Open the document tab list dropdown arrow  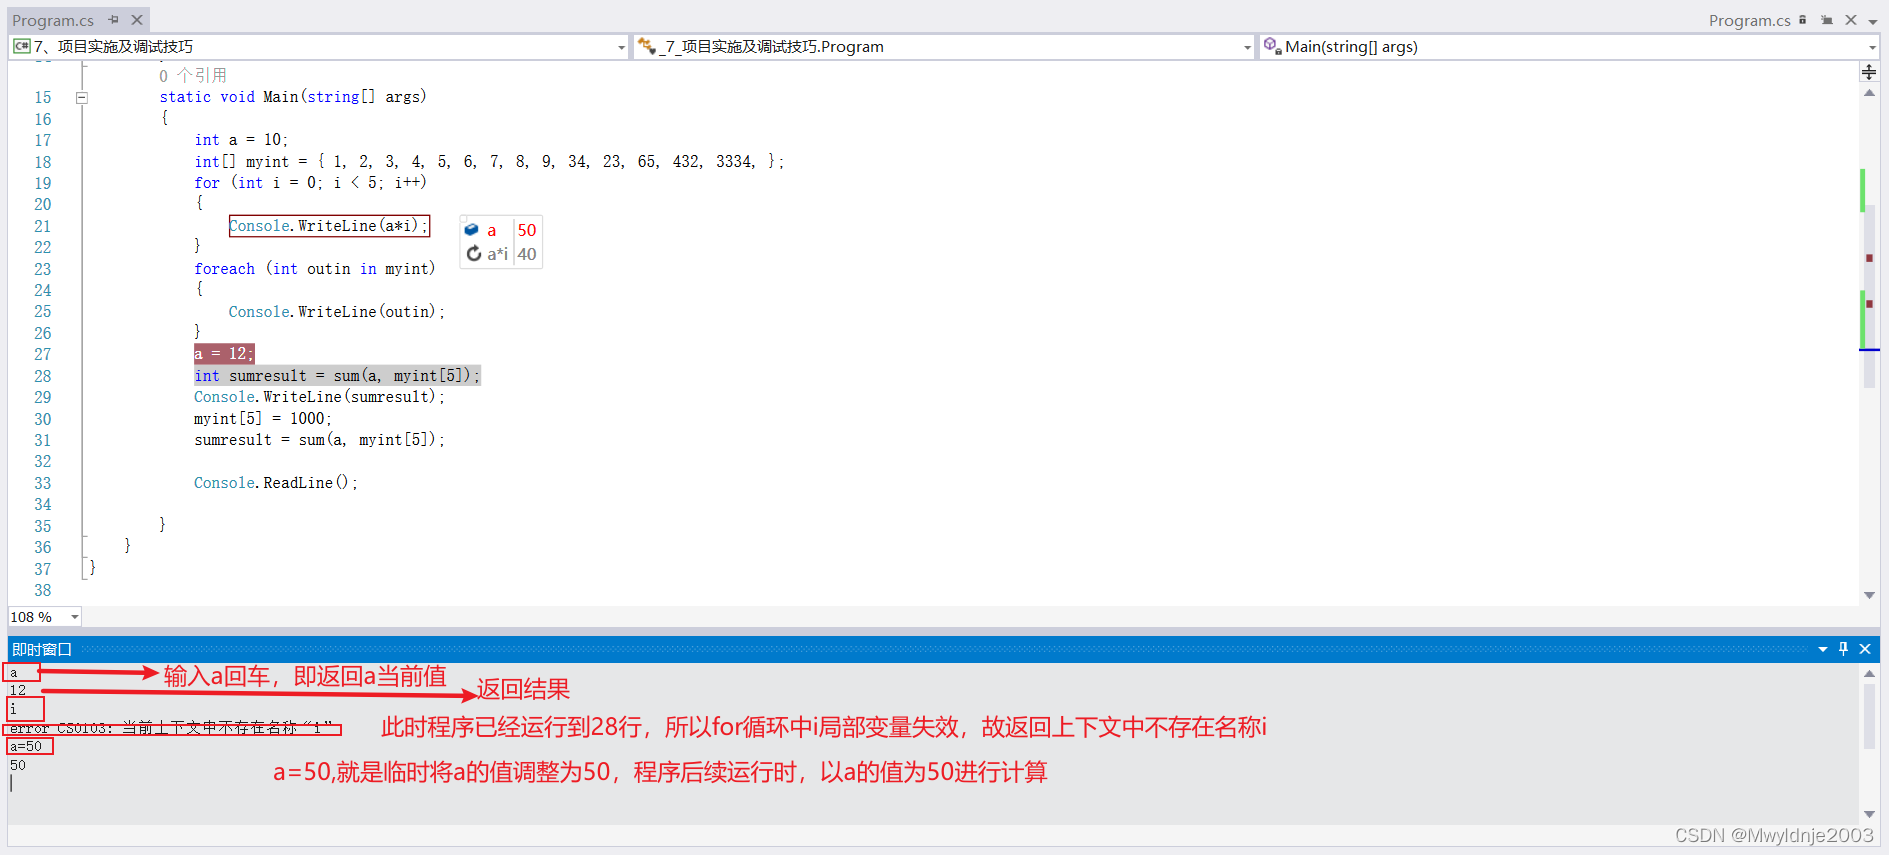tap(1873, 21)
